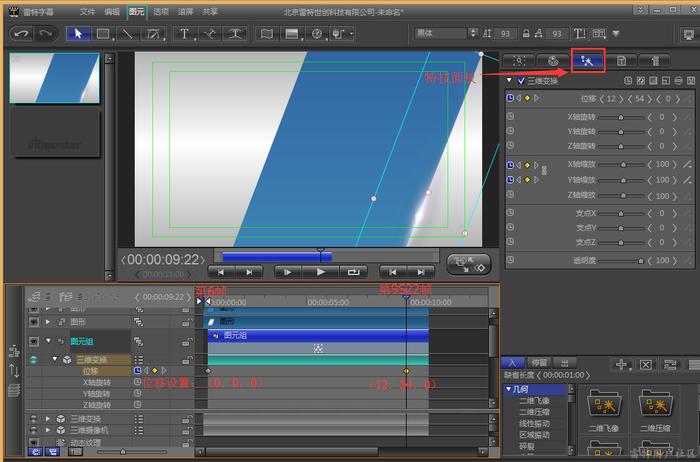Open the fifth right-panel tab
Viewport: 700px width, 462px height.
point(655,61)
